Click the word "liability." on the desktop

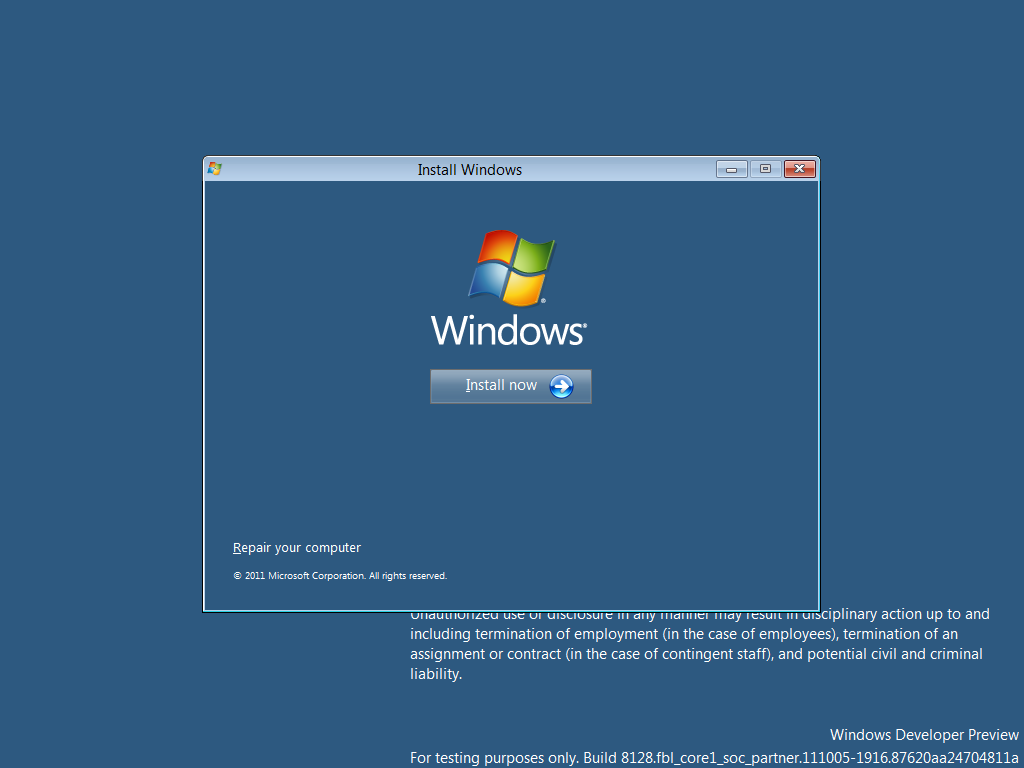[436, 674]
